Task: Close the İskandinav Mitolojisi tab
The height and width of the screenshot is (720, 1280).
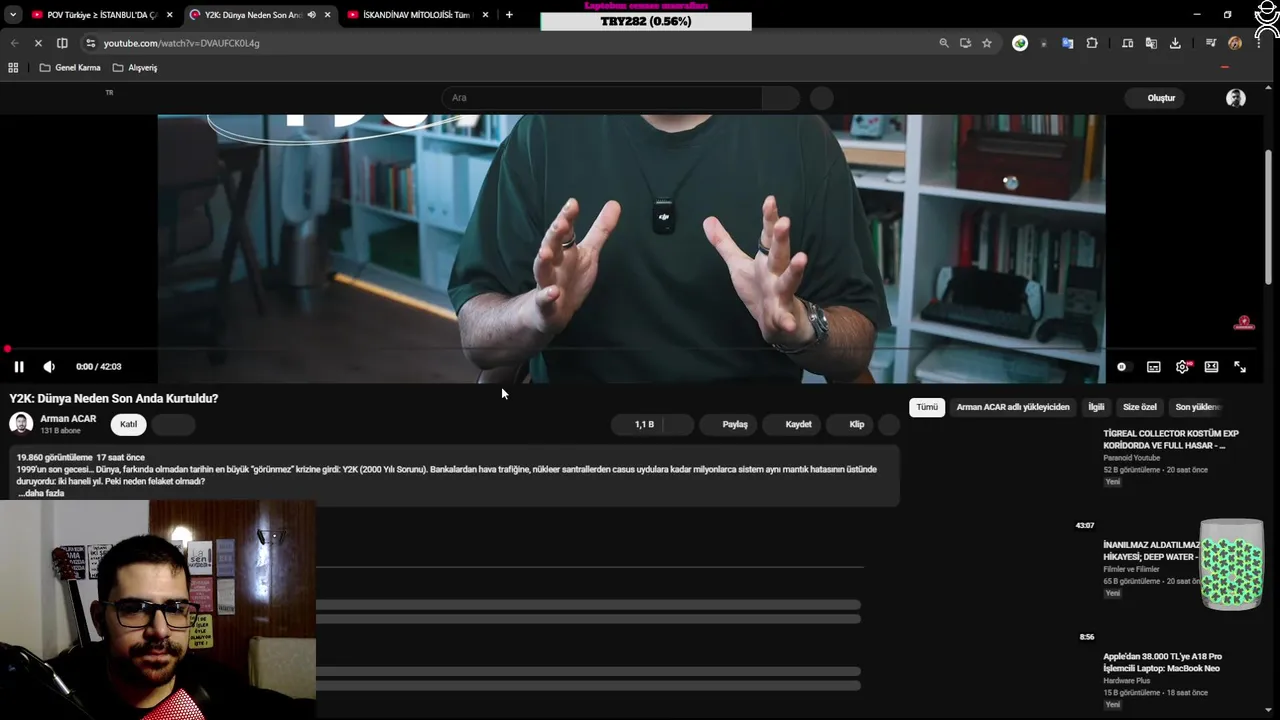Action: tap(486, 15)
